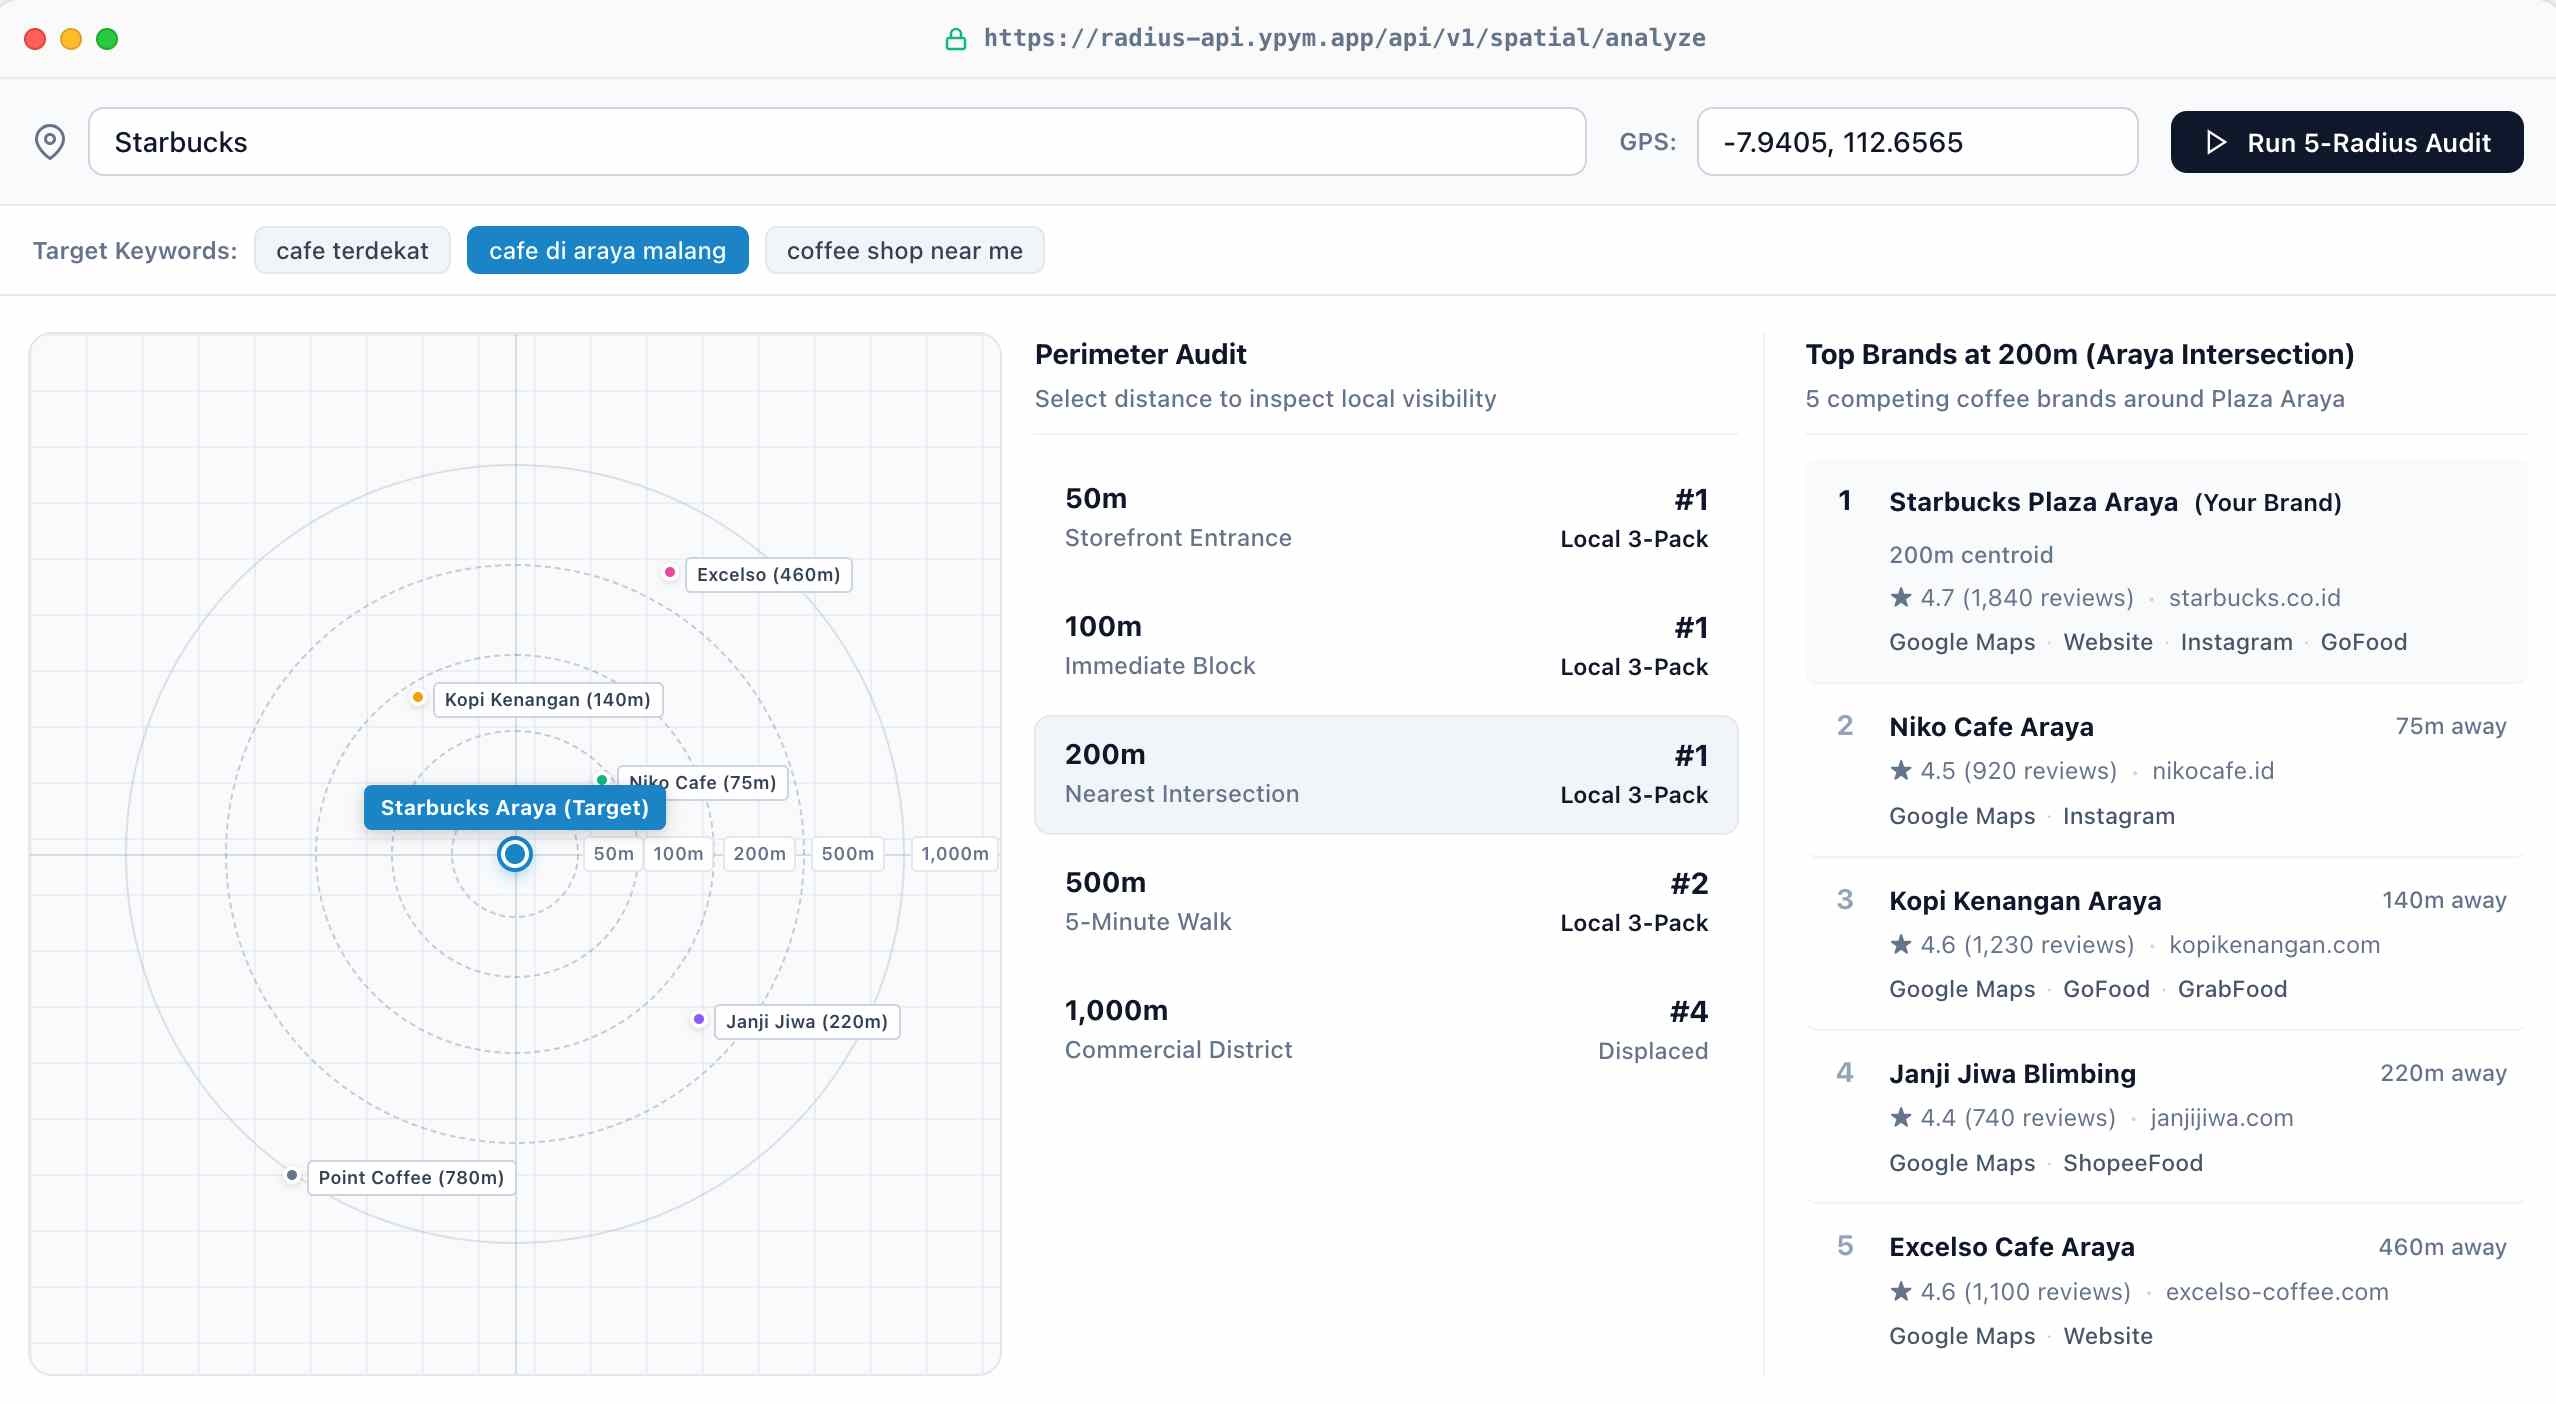Select keyword 'coffee shop near me'
This screenshot has width=2556, height=1404.
click(904, 250)
